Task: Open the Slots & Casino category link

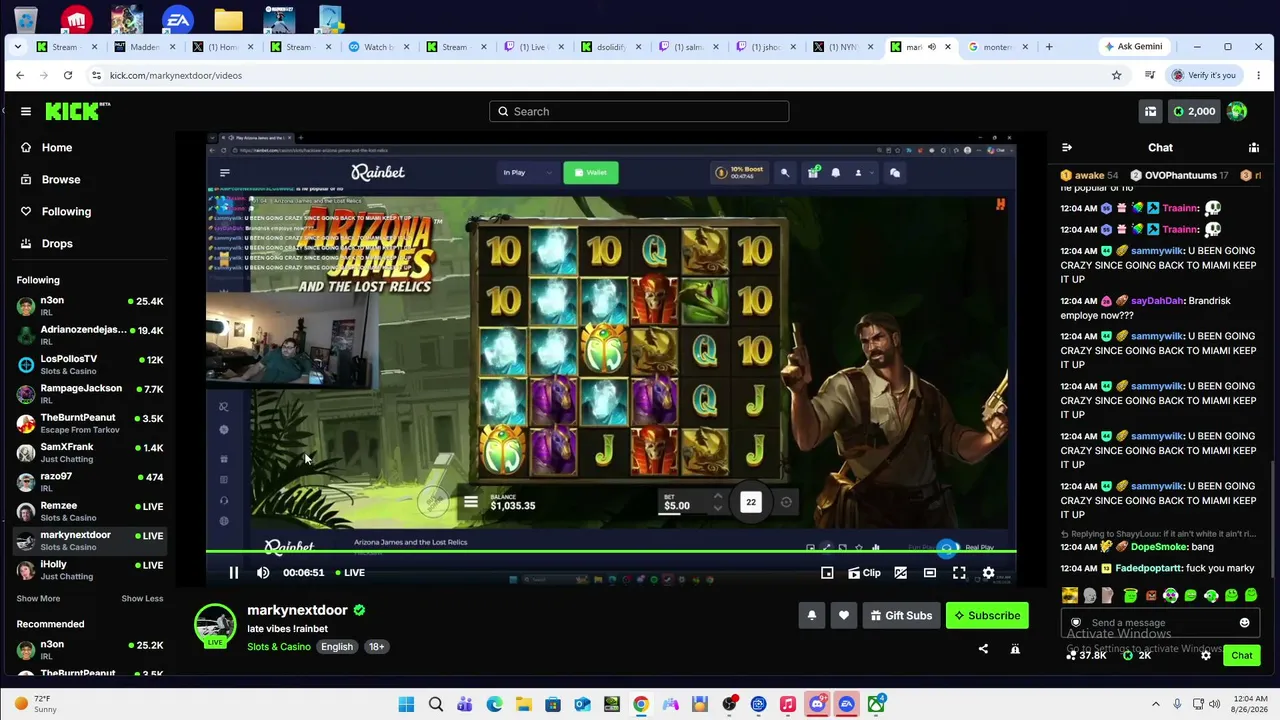Action: point(279,647)
